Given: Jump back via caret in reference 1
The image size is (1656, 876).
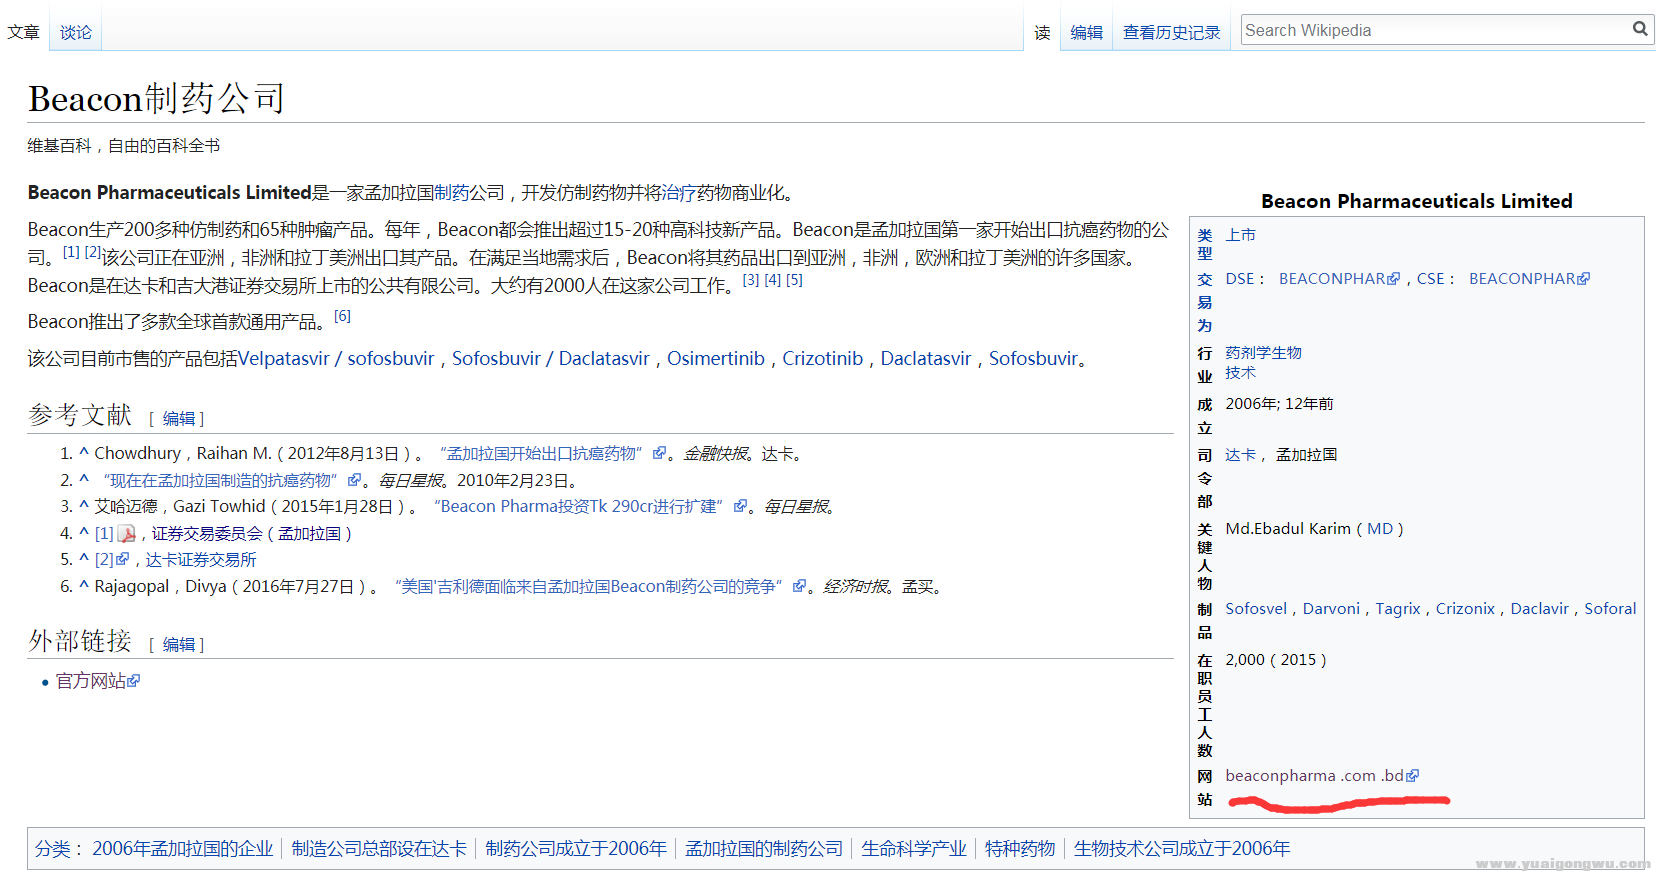Looking at the screenshot, I should (x=84, y=453).
